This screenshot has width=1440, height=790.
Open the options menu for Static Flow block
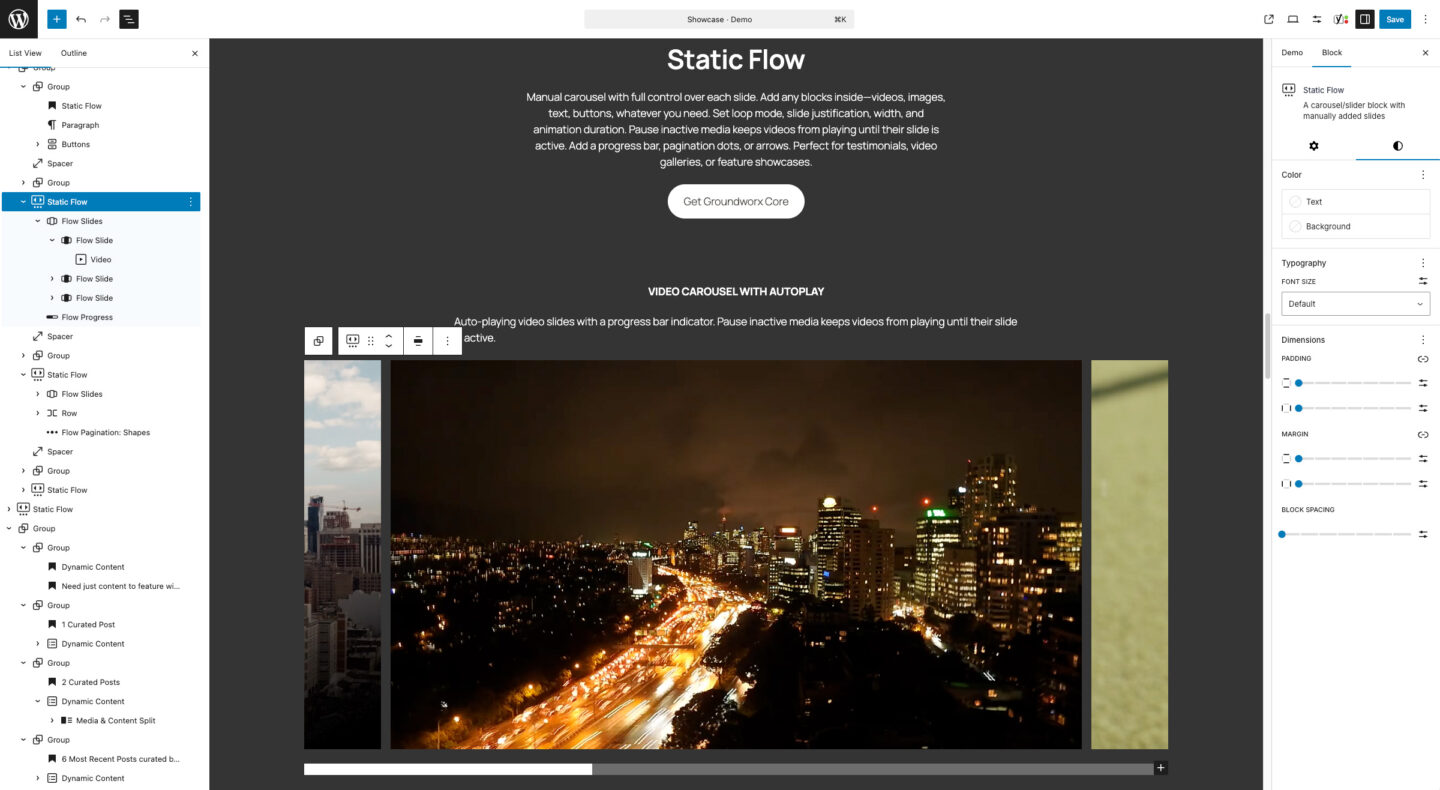[190, 201]
